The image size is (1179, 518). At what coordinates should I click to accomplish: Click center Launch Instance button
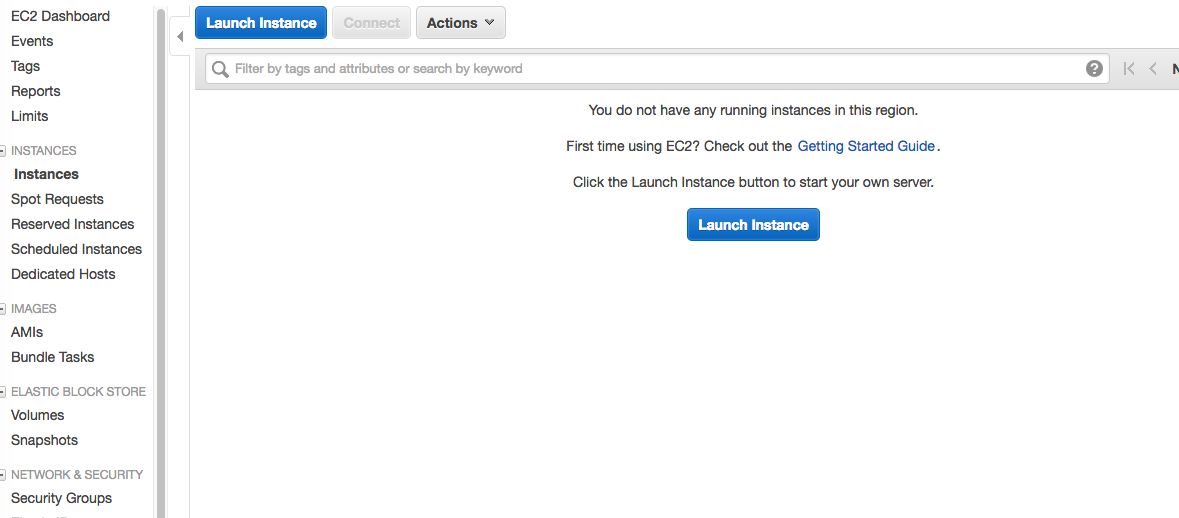coord(753,225)
